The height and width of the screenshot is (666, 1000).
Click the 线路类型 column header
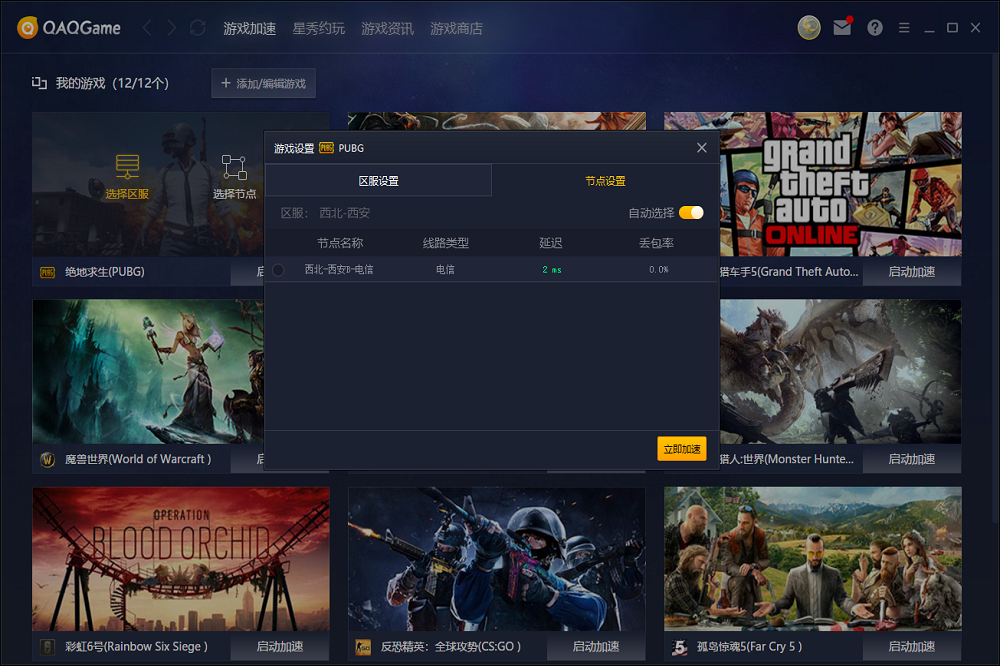click(x=446, y=243)
